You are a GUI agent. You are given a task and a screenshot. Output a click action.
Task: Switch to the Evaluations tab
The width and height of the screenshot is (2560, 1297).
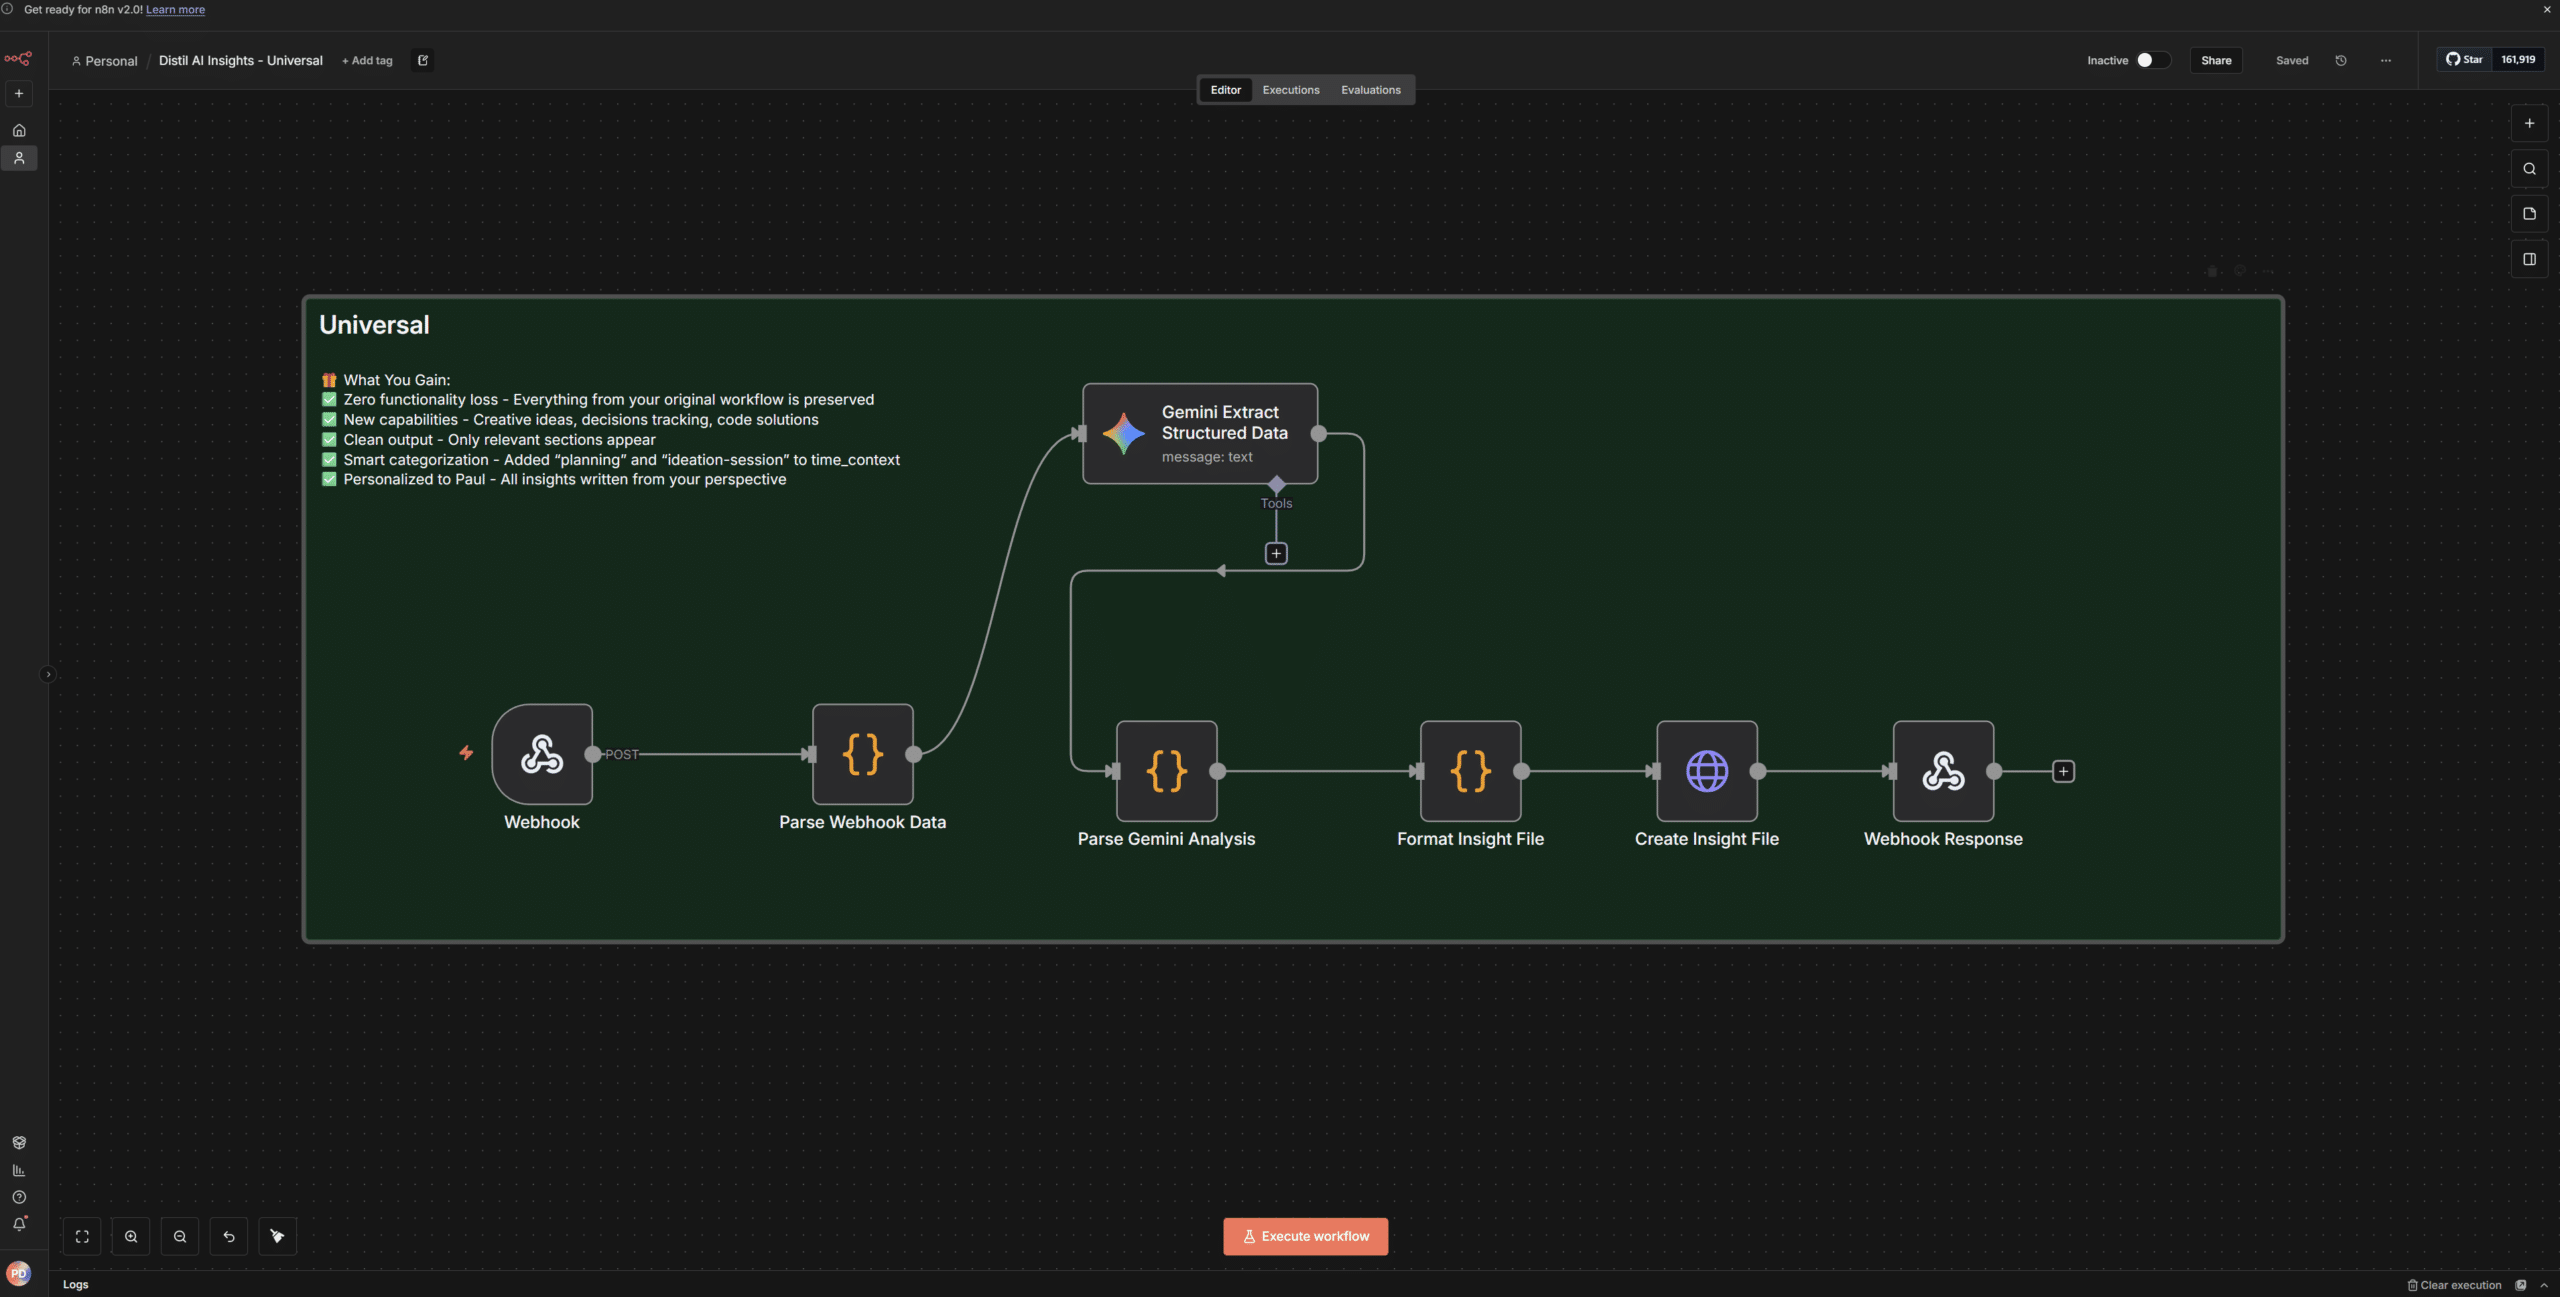[1370, 90]
